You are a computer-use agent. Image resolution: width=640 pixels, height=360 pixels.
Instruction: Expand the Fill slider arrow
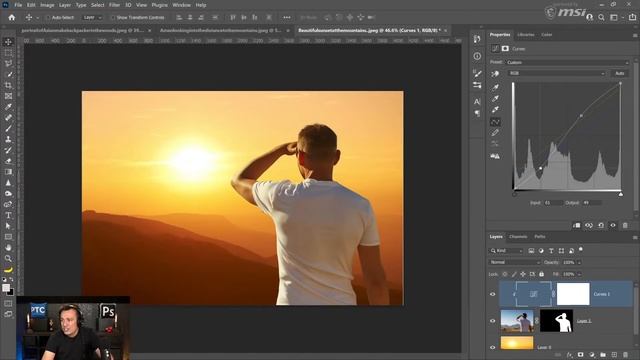pyautogui.click(x=579, y=274)
